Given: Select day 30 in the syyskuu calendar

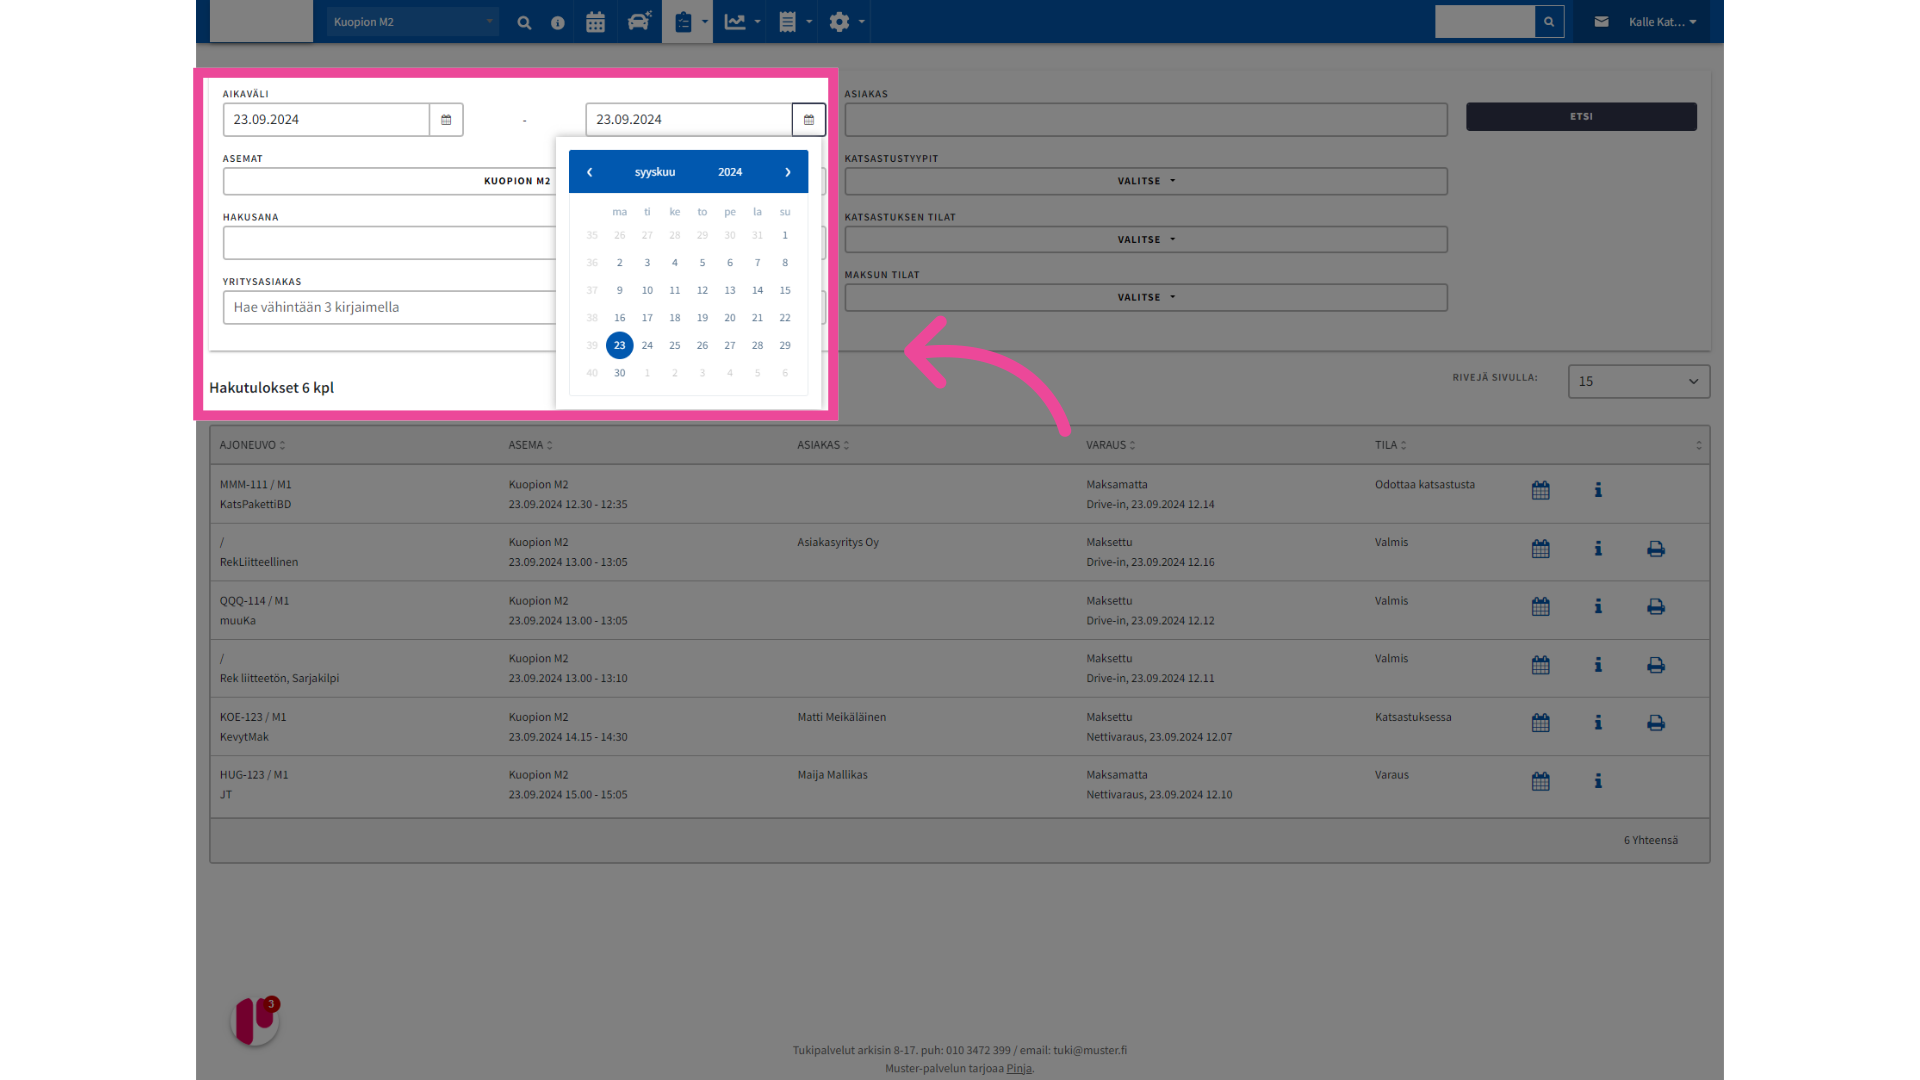Looking at the screenshot, I should [620, 373].
